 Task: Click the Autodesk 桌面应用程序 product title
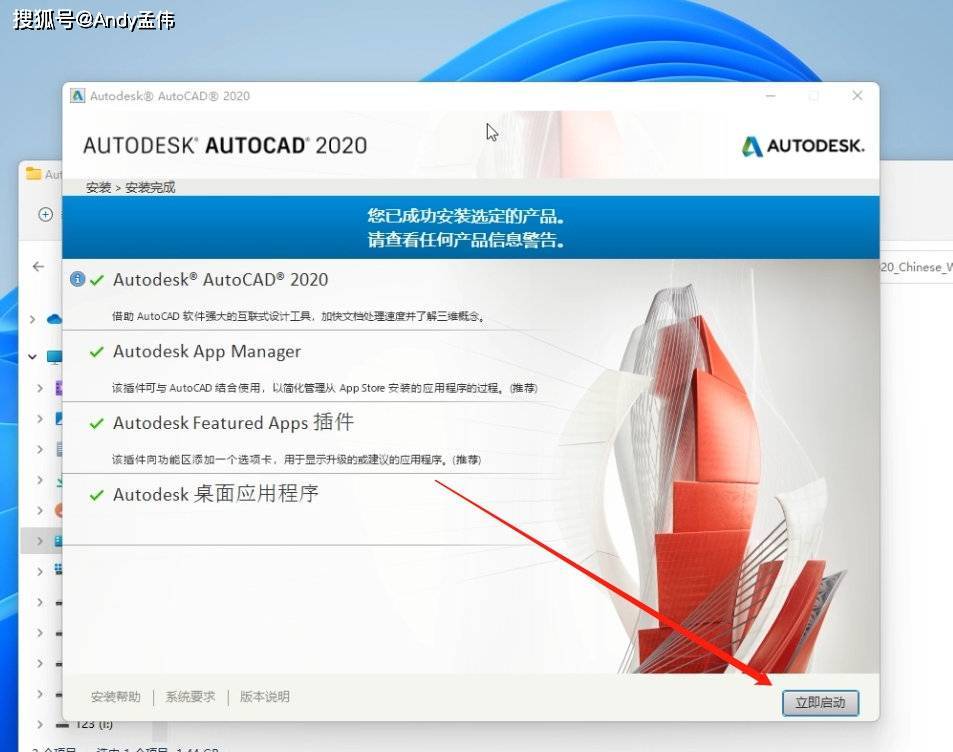point(216,494)
